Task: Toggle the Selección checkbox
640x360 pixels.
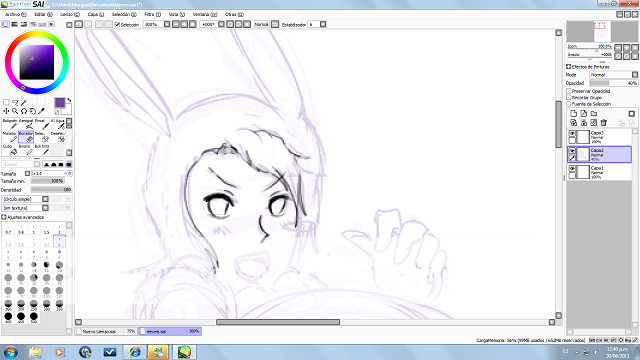Action: pos(118,25)
